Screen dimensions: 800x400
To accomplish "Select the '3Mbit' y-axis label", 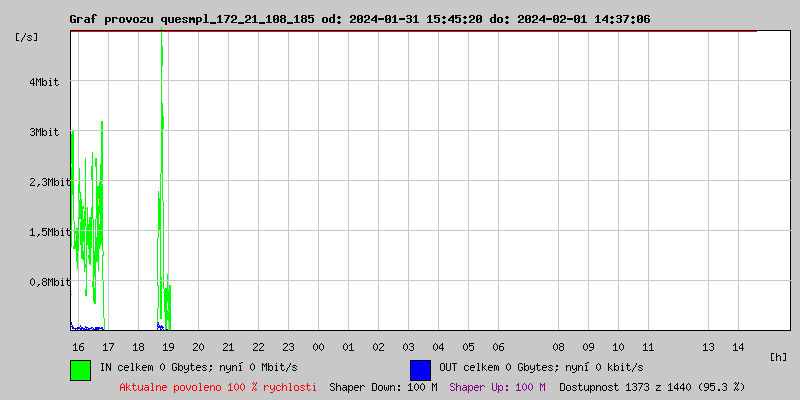I will click(x=44, y=132).
